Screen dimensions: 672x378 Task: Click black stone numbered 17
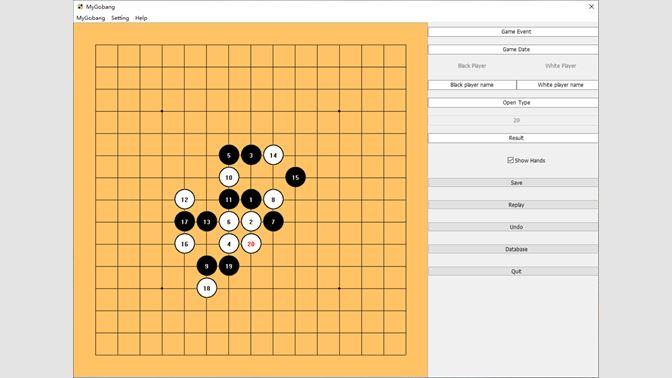[185, 222]
